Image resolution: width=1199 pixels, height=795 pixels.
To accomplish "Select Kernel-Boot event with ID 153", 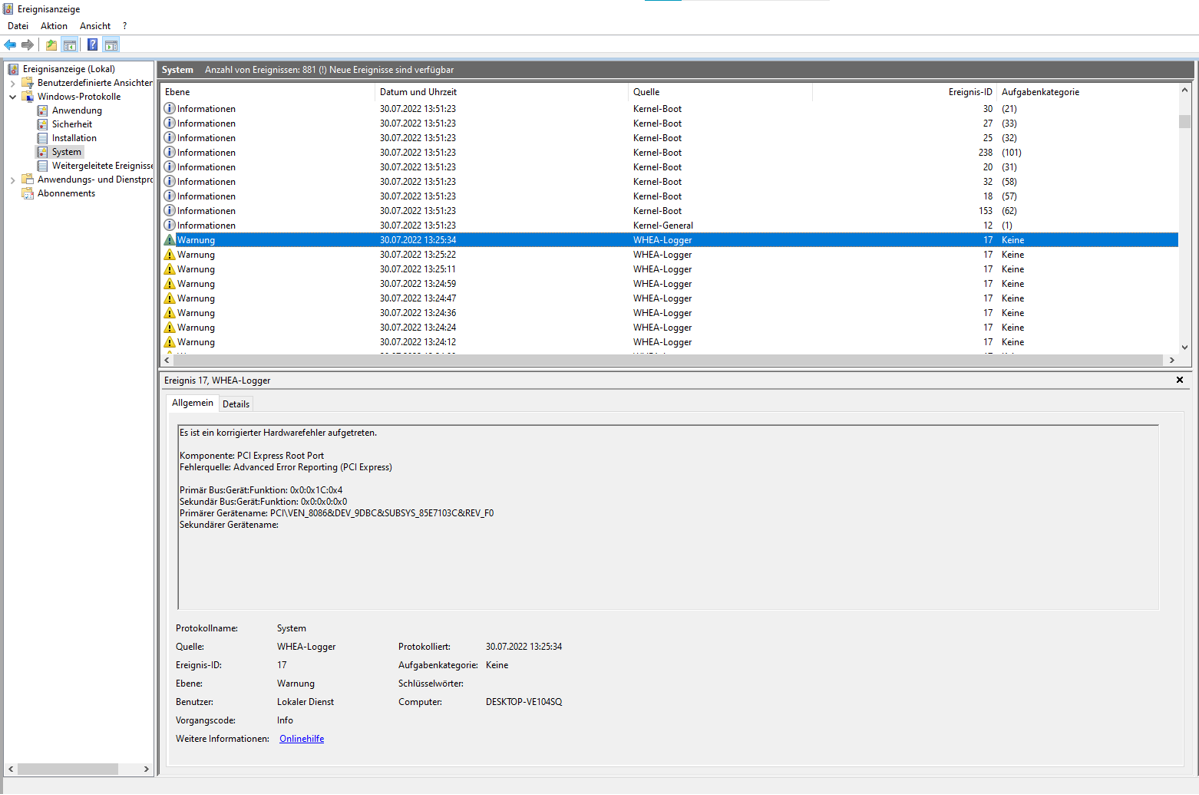I will 670,210.
